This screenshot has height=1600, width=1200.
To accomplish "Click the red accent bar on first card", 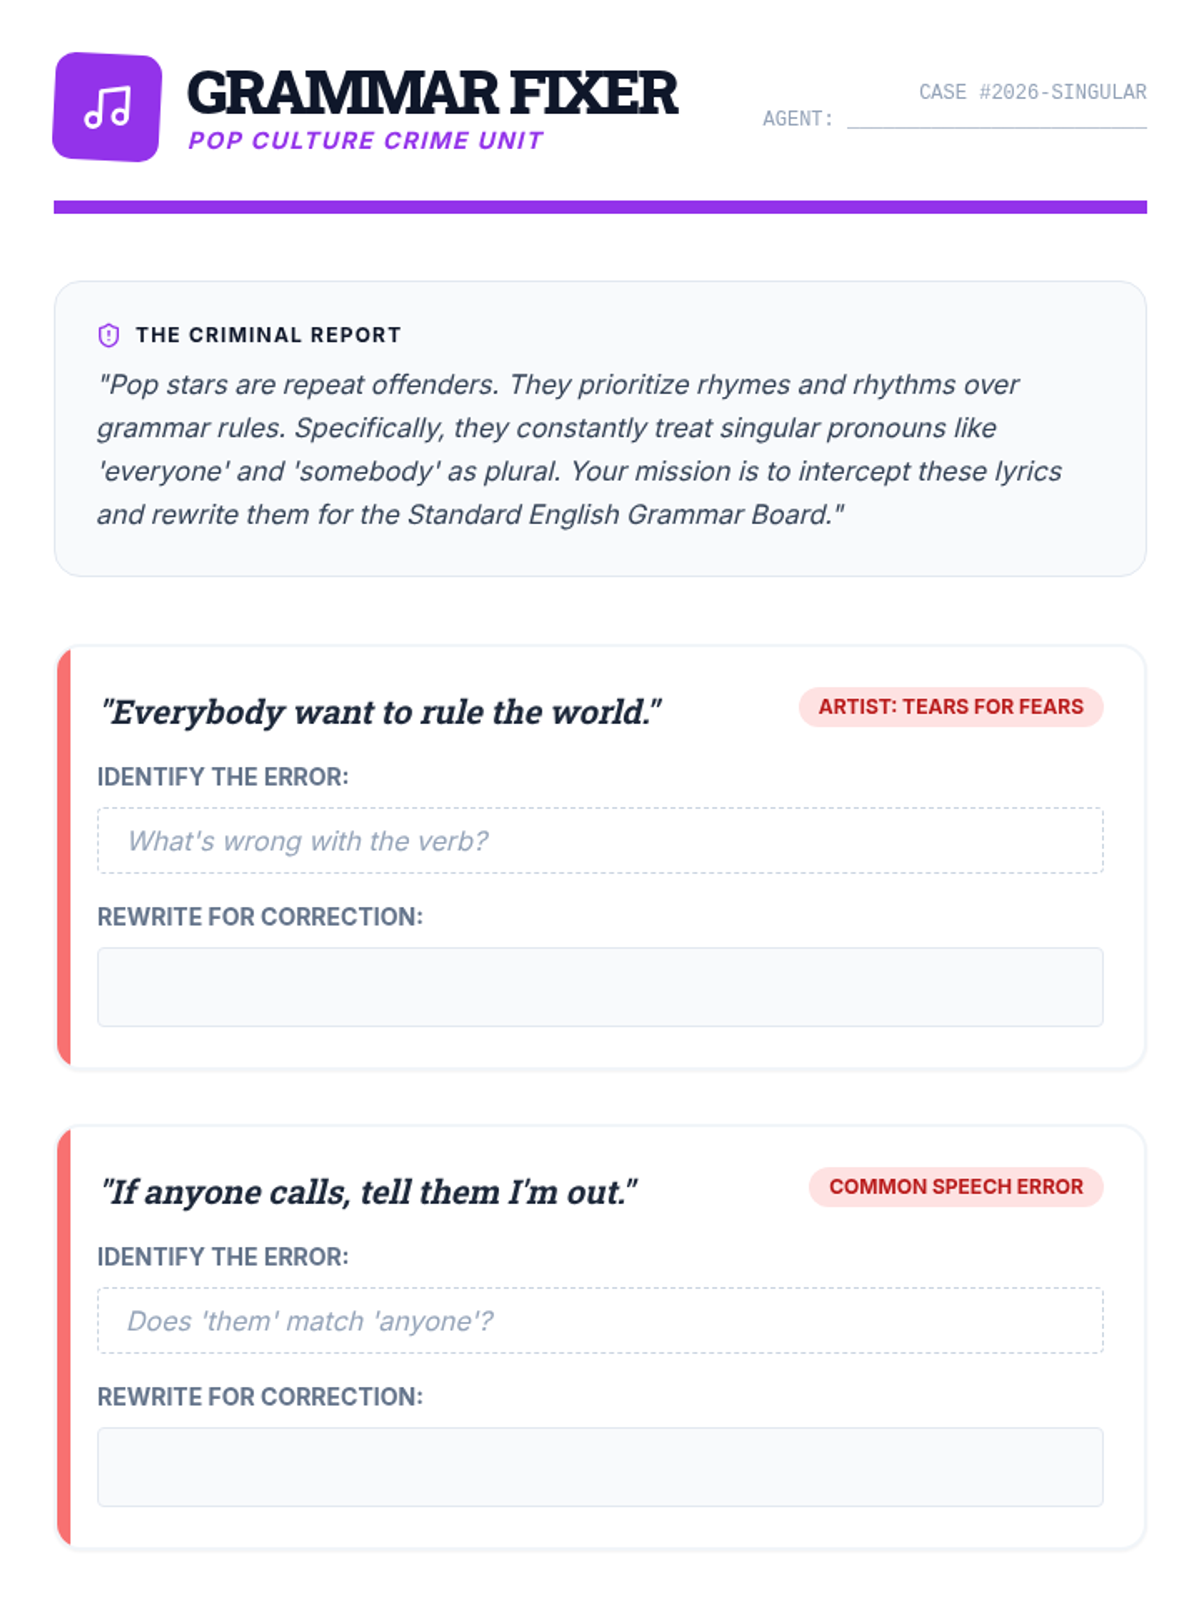I will [x=64, y=858].
